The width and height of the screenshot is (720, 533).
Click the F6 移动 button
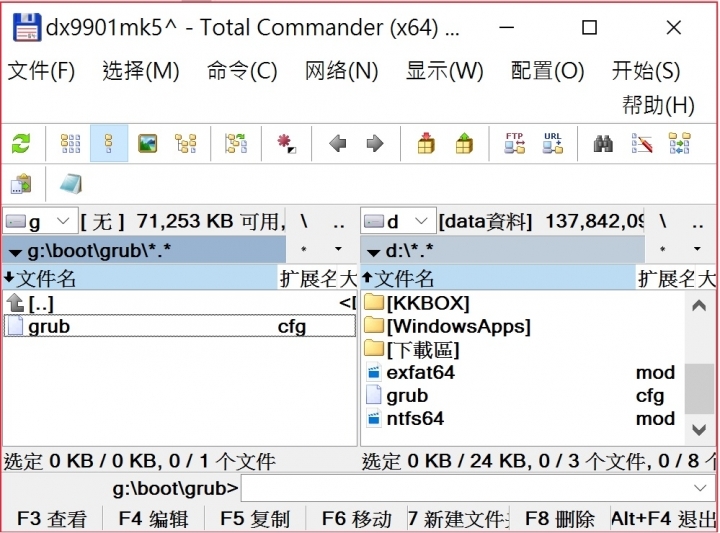[357, 519]
